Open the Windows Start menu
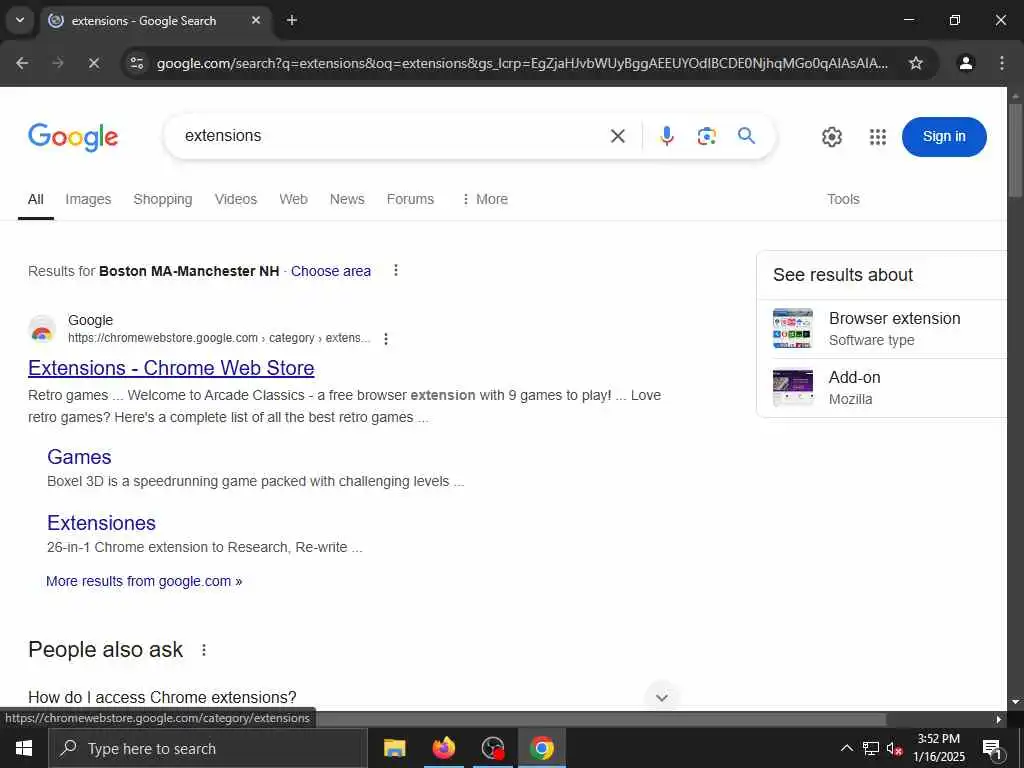This screenshot has width=1024, height=768. click(24, 748)
